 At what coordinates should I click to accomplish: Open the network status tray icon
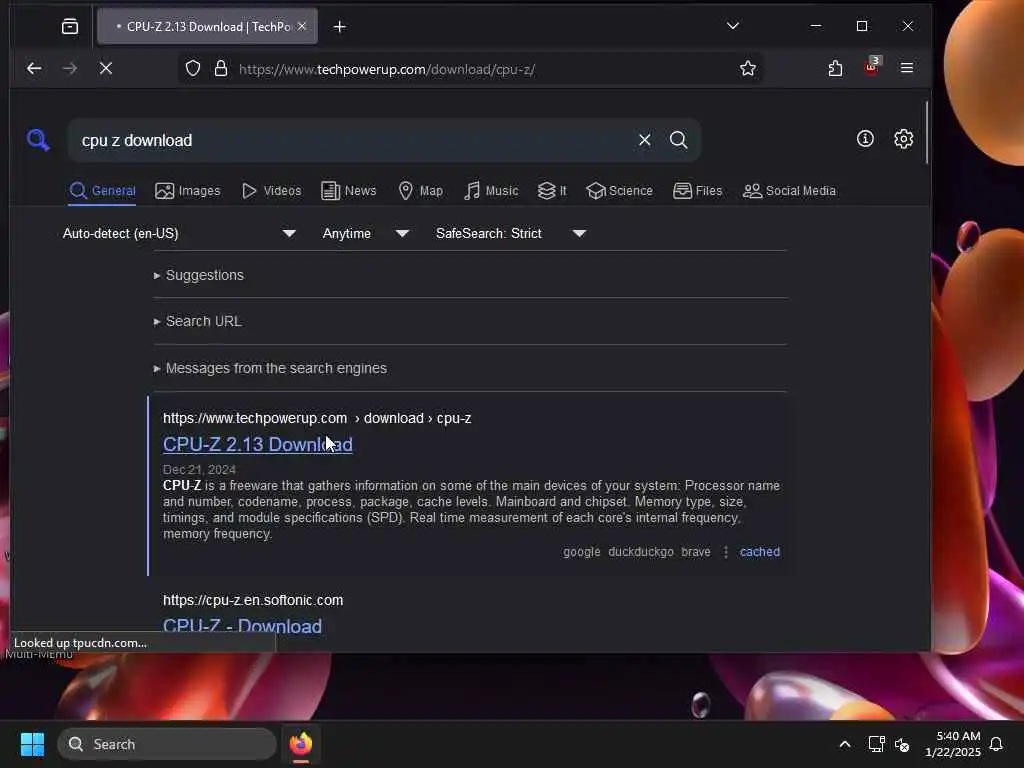click(876, 744)
